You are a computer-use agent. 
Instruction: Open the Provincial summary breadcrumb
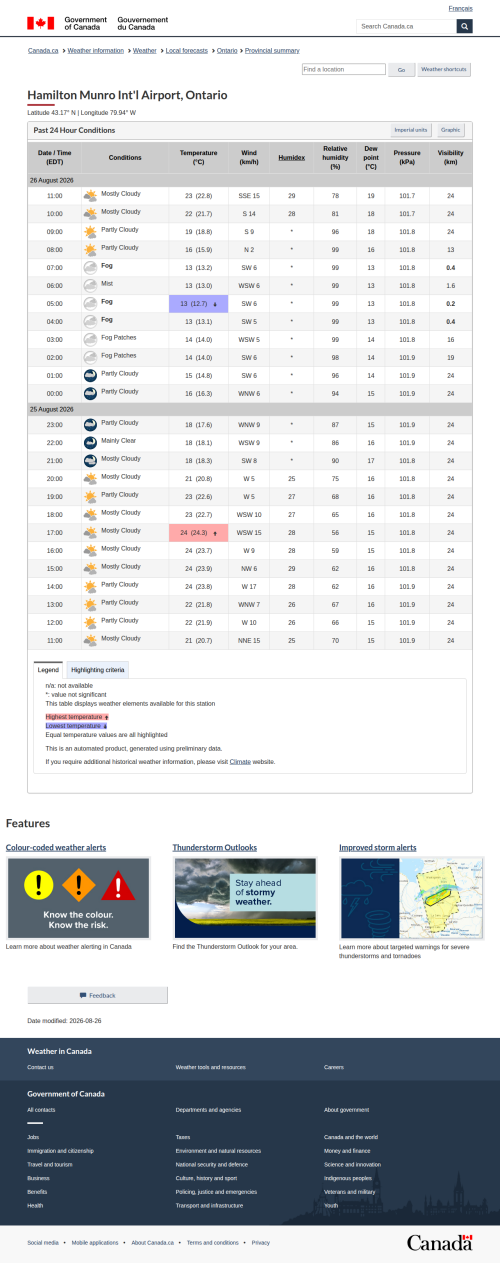click(272, 50)
